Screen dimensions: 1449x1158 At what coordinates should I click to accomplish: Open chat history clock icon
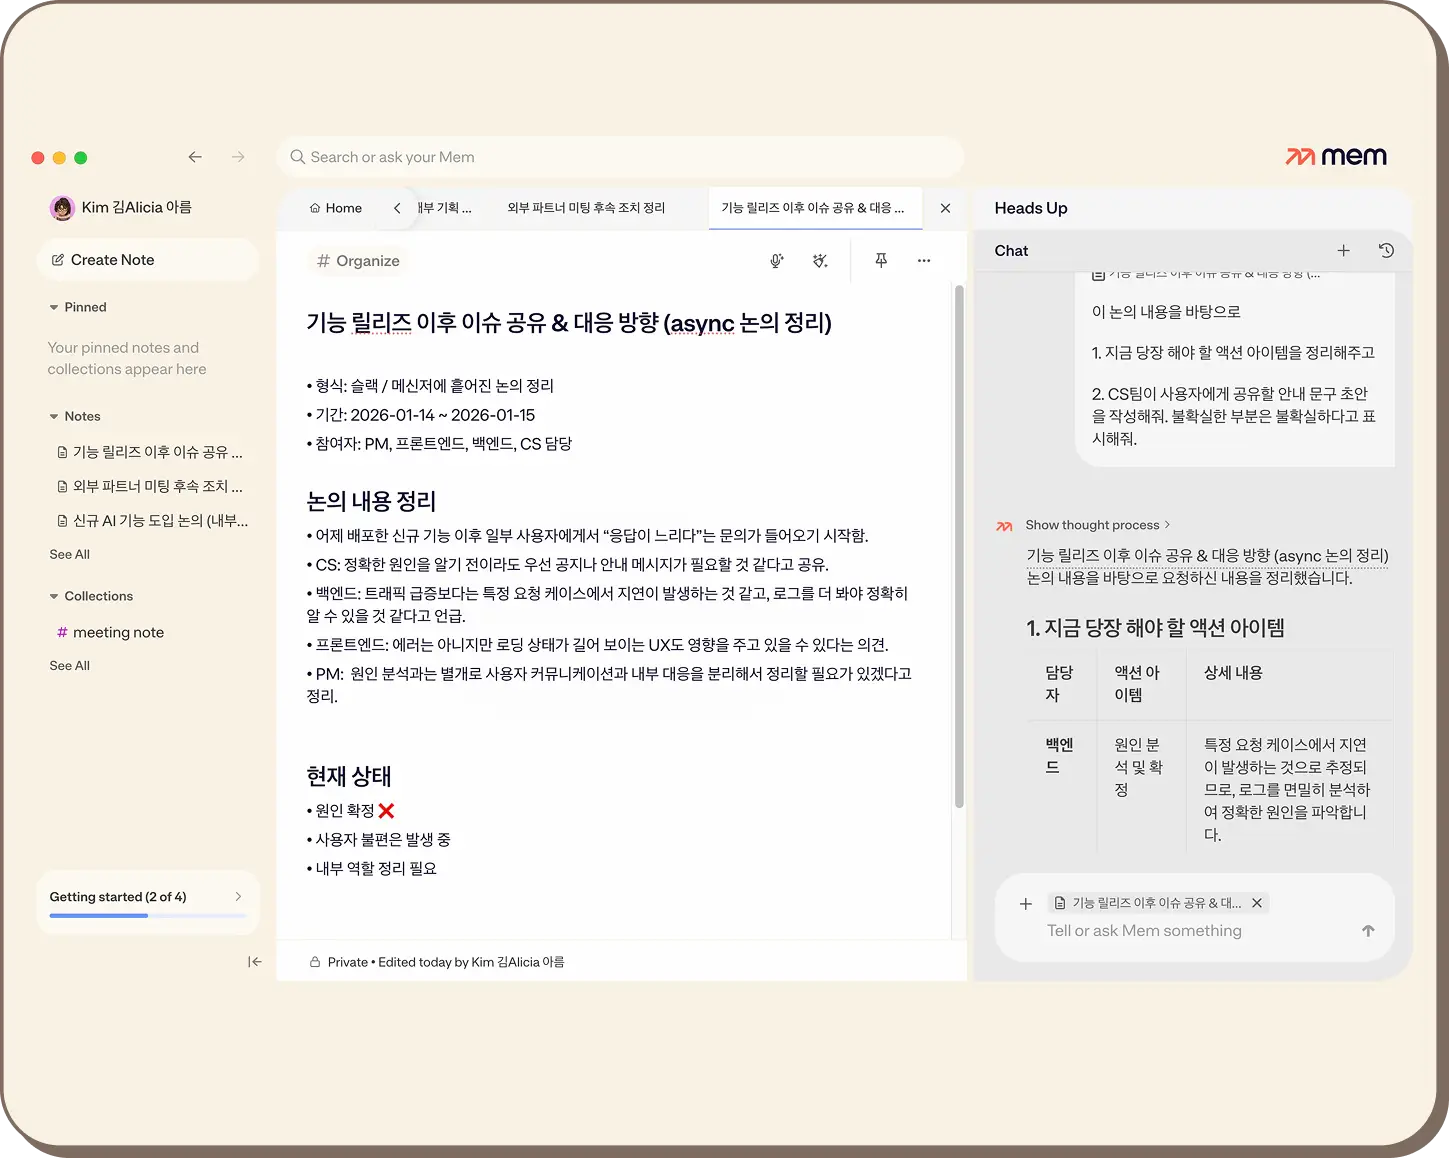(x=1386, y=251)
